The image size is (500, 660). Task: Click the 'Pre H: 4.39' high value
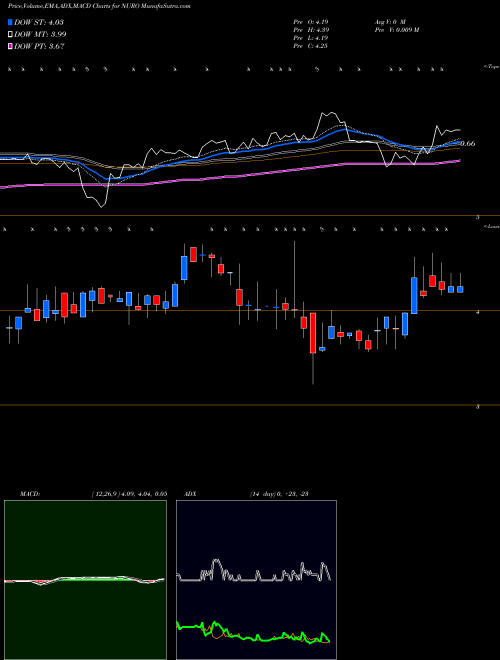pos(312,29)
